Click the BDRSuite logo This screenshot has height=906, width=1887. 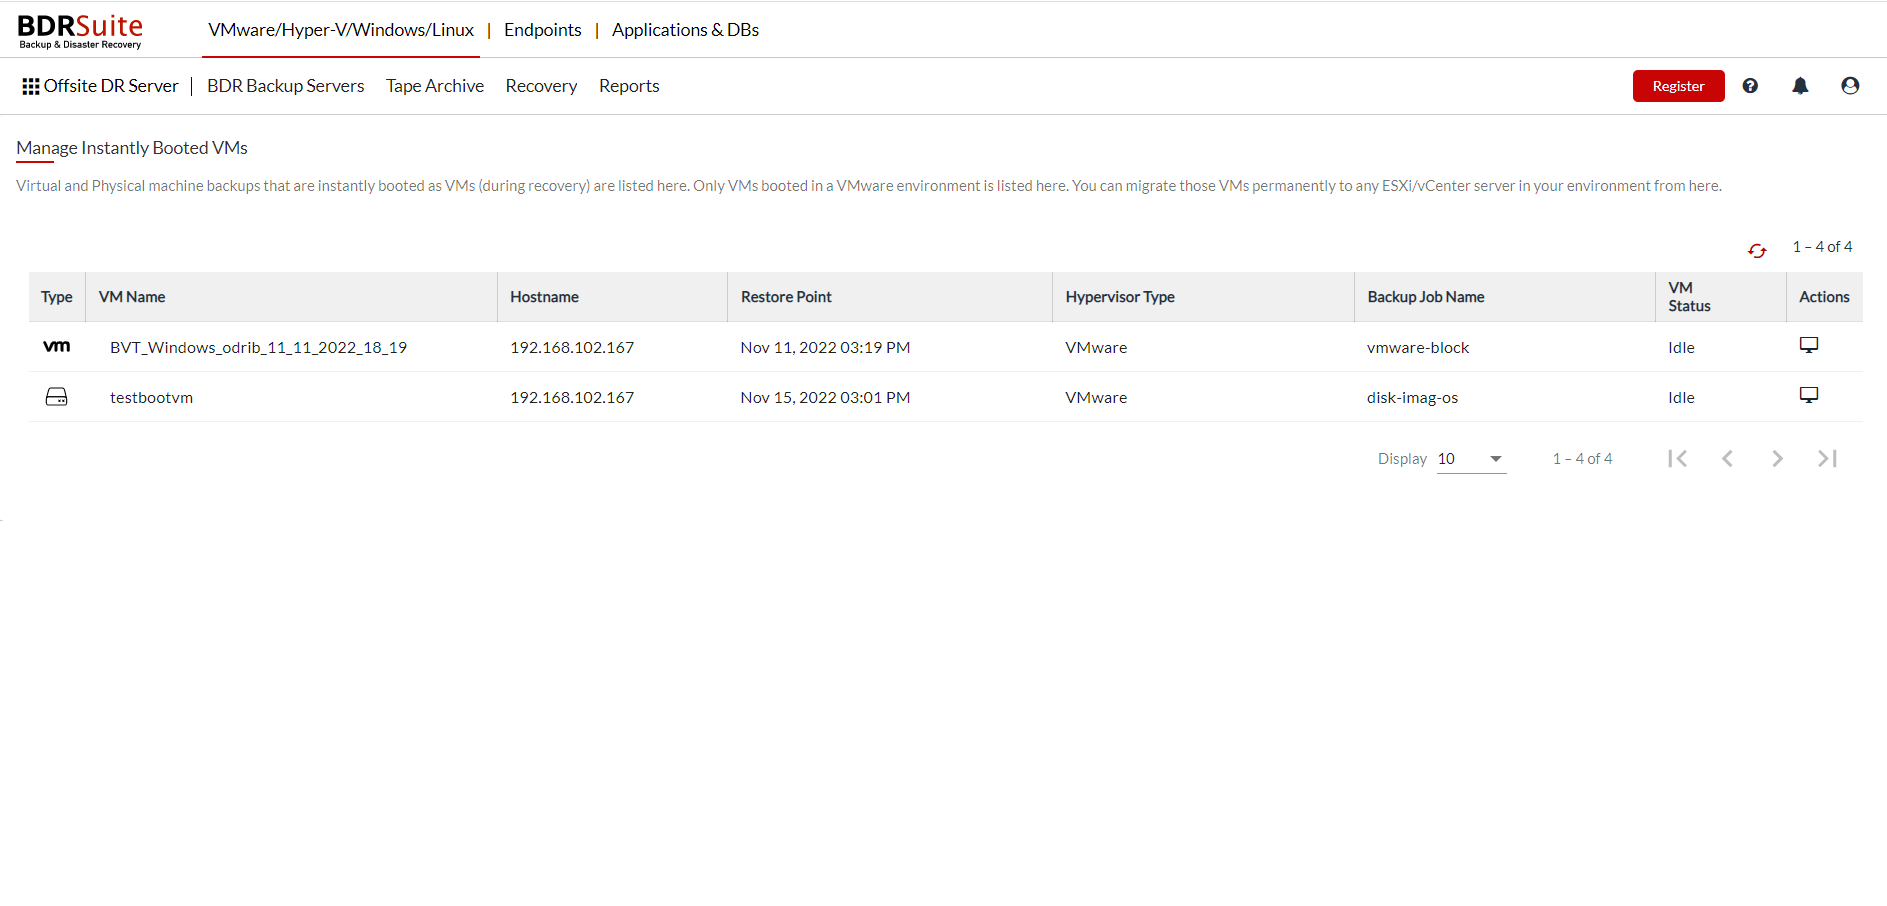80,31
